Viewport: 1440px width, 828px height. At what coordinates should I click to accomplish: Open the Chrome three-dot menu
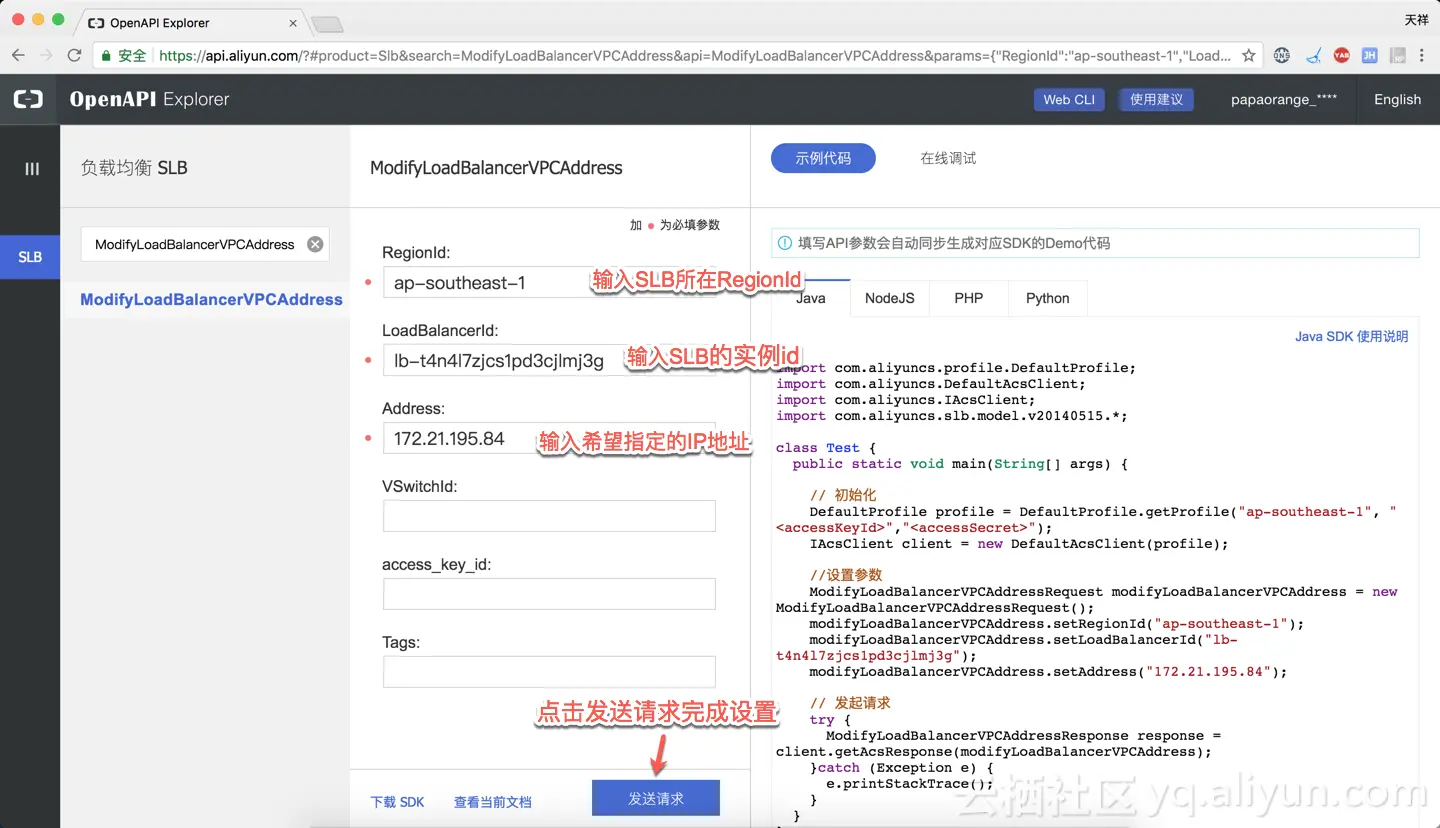1423,56
